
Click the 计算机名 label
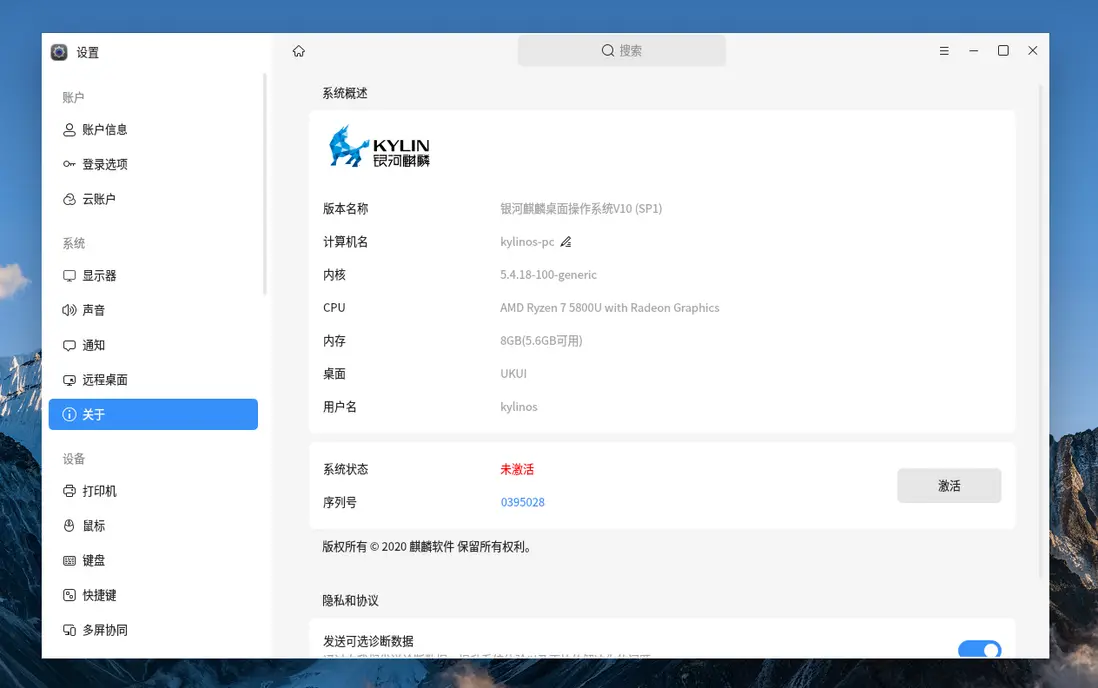[345, 242]
